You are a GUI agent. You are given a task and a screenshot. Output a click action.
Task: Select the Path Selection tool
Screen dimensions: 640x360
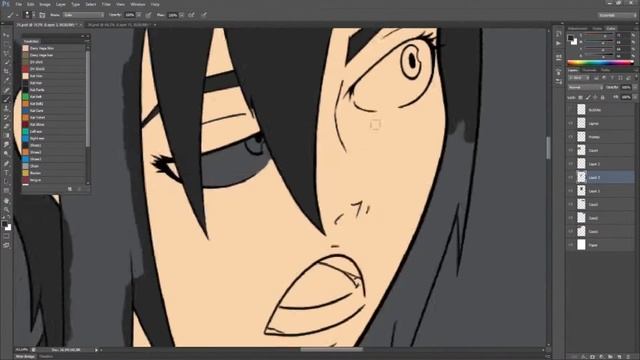click(6, 181)
